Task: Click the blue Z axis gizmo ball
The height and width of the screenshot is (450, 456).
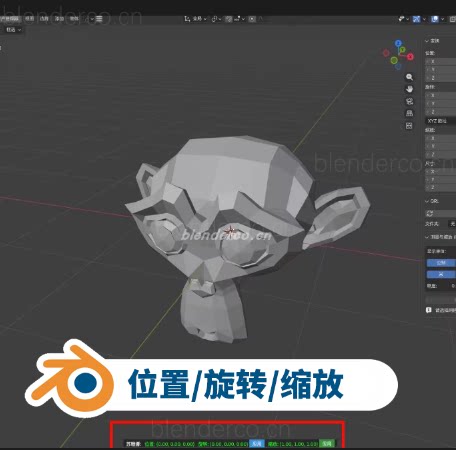Action: coord(398,43)
